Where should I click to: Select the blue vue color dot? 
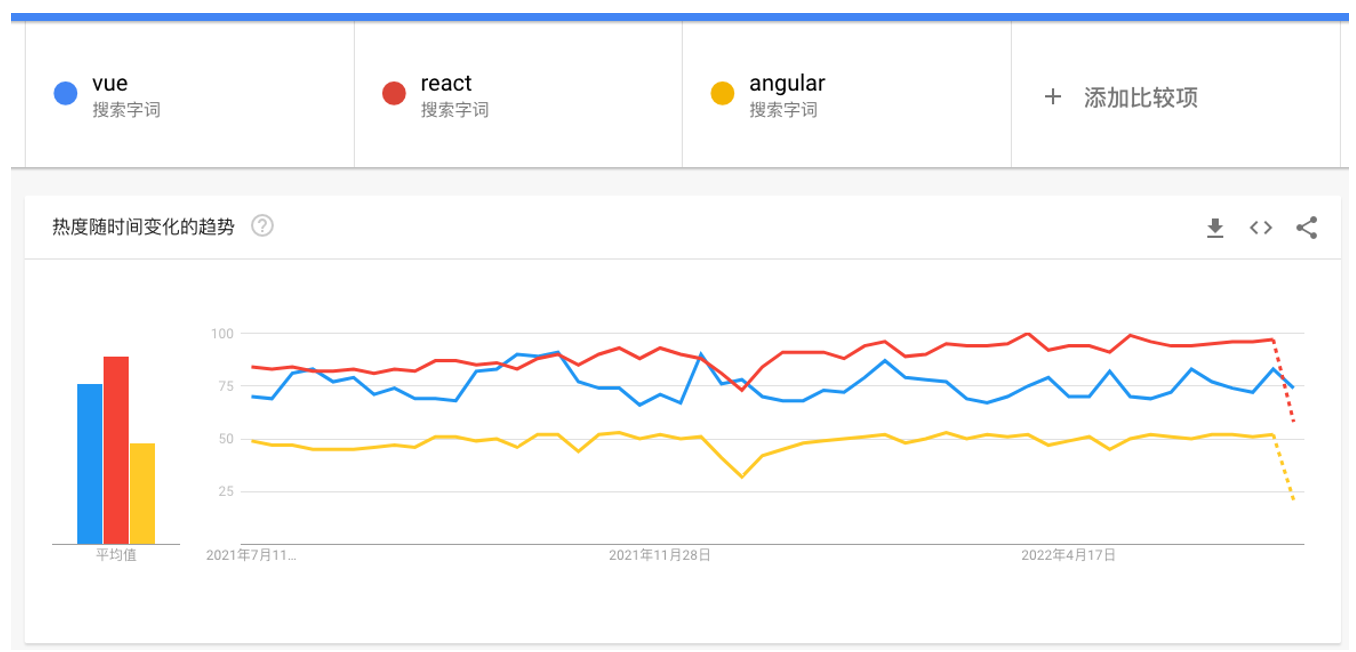click(x=66, y=93)
